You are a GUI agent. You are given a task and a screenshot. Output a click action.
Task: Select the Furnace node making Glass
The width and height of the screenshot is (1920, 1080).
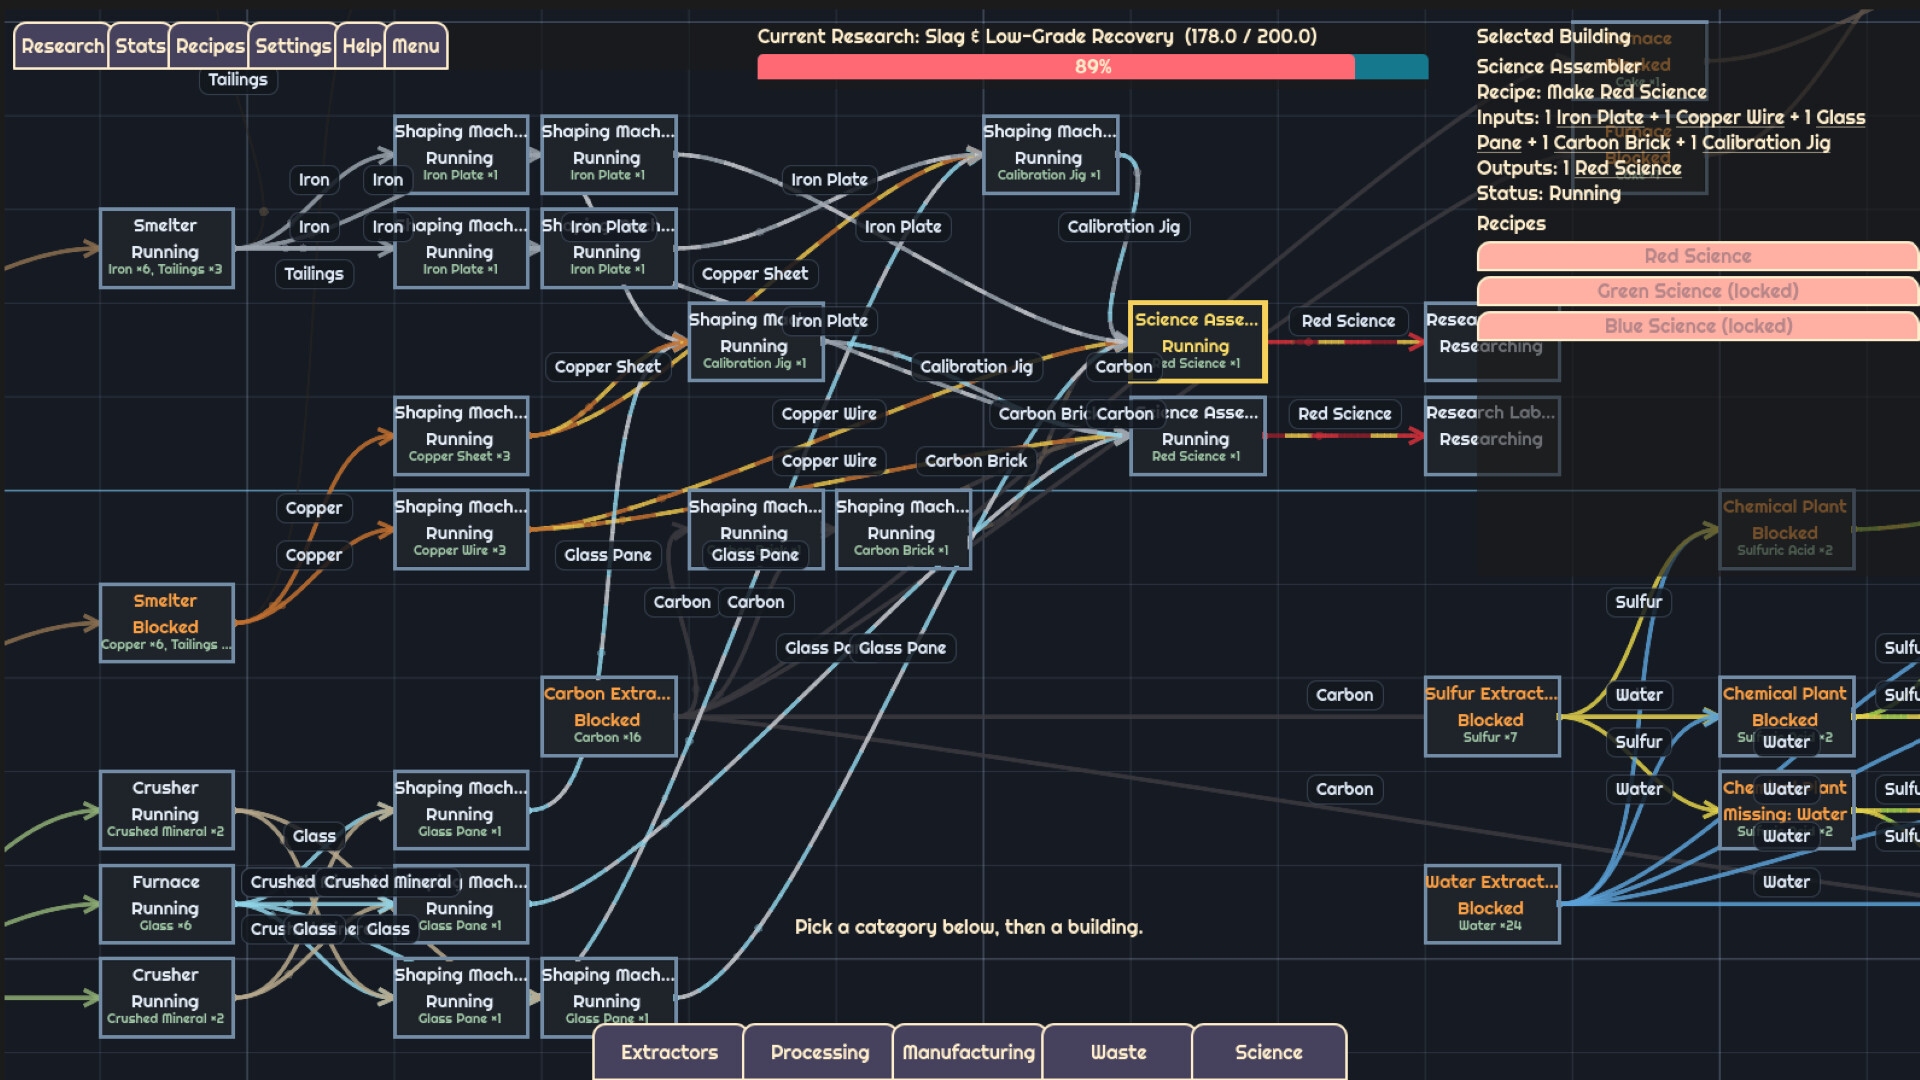[166, 904]
